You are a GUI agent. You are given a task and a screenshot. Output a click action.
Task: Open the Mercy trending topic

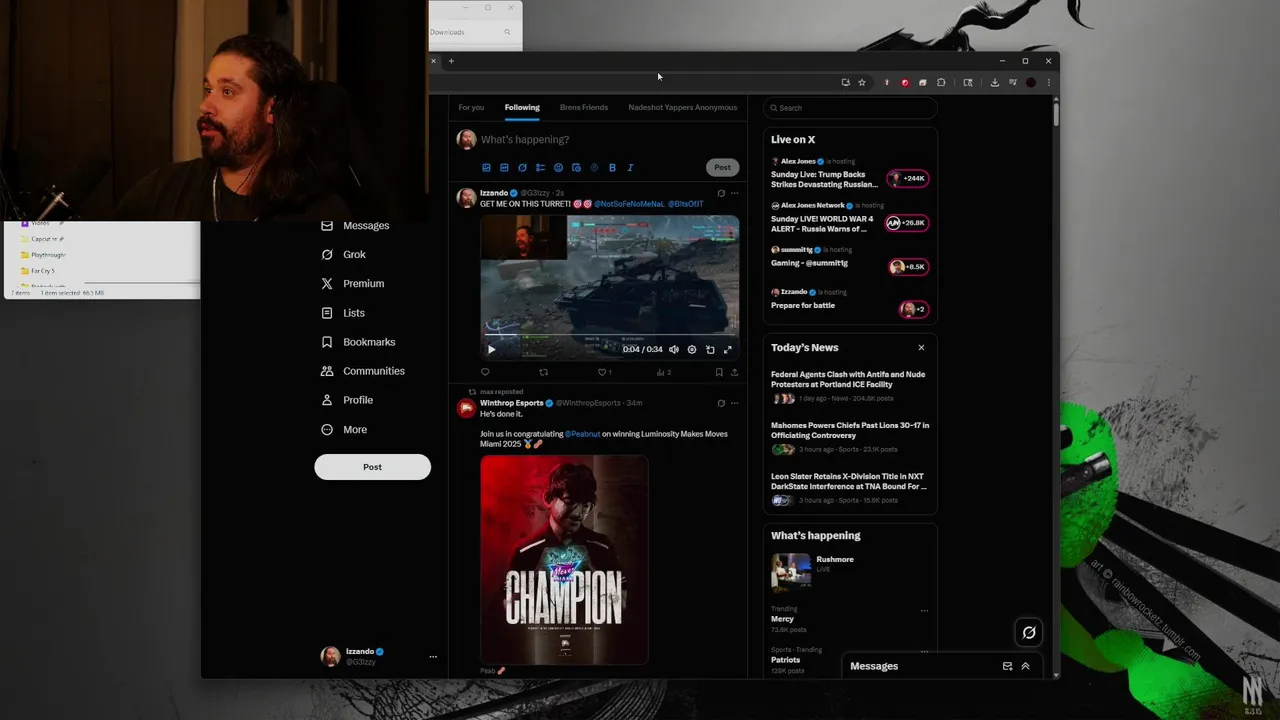(x=783, y=619)
